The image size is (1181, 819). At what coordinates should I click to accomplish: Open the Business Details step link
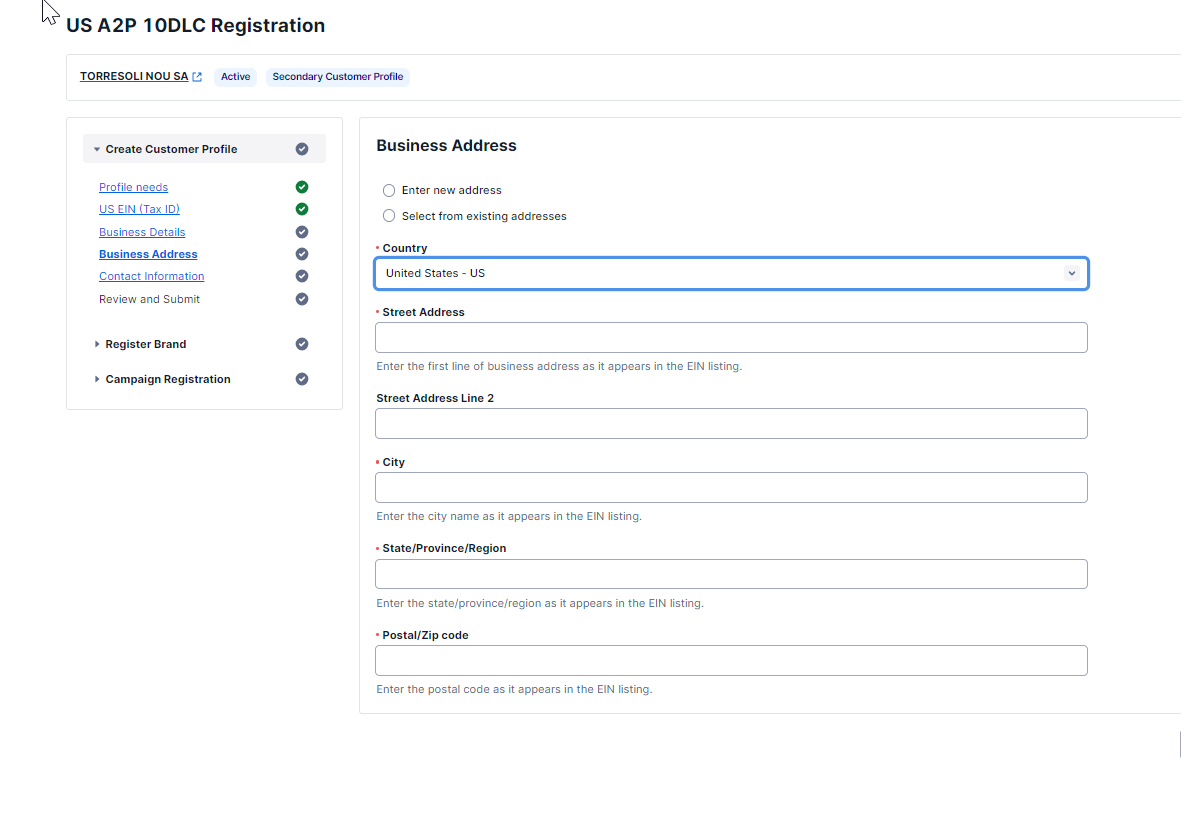pos(142,232)
